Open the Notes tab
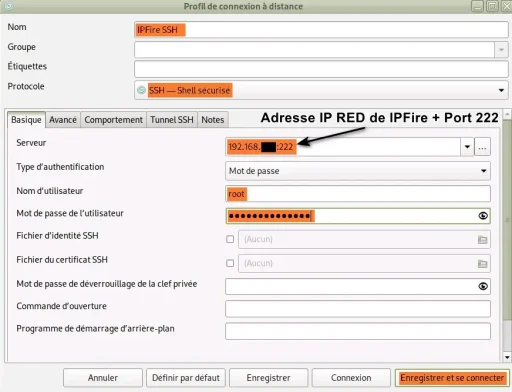This screenshot has width=512, height=392. (213, 120)
